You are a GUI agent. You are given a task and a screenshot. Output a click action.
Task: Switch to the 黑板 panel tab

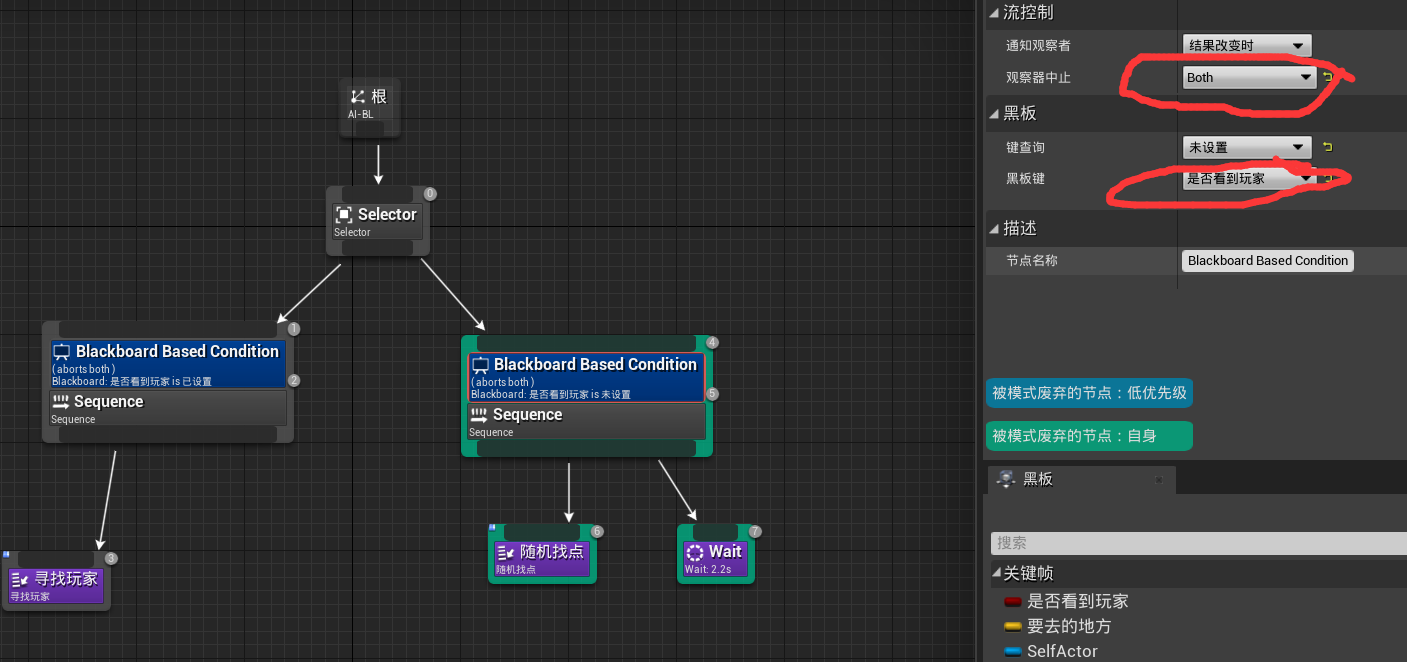[1037, 479]
